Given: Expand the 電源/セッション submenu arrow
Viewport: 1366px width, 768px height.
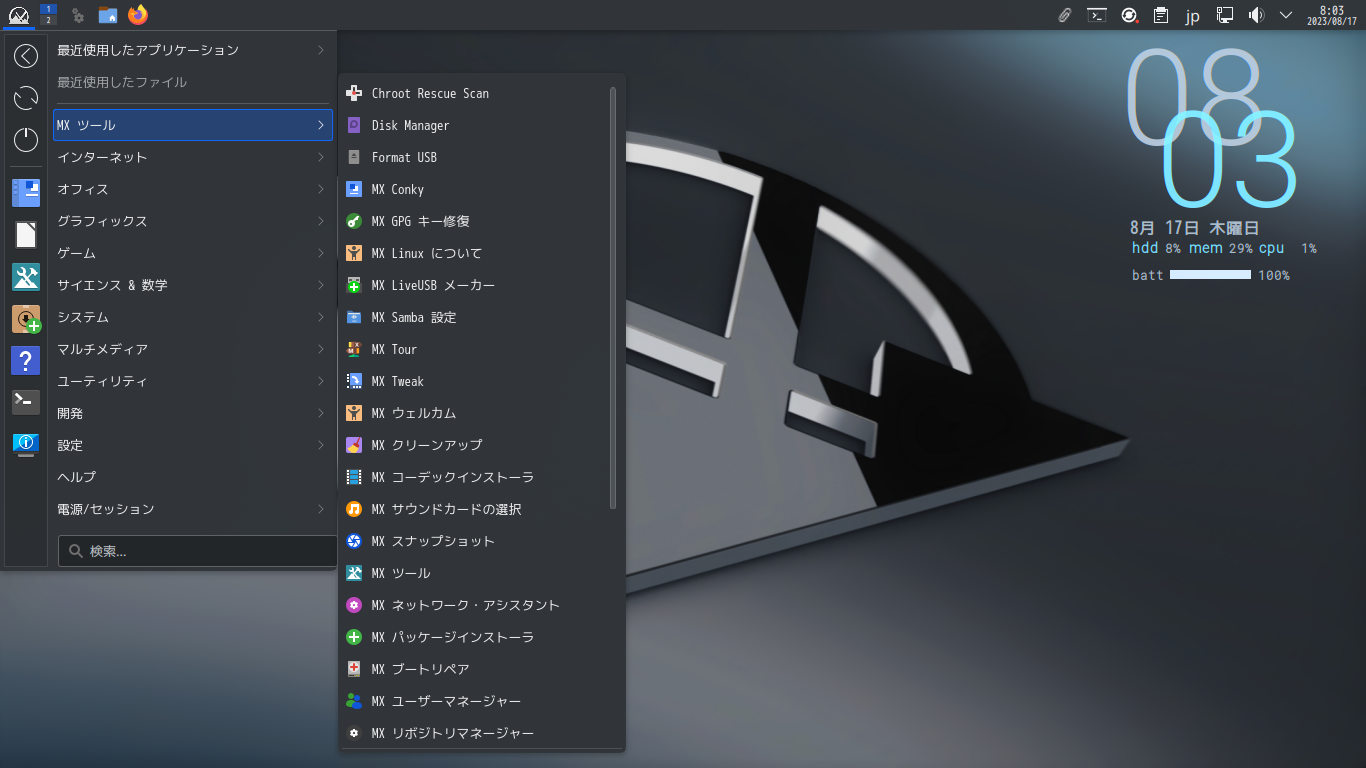Looking at the screenshot, I should 321,509.
